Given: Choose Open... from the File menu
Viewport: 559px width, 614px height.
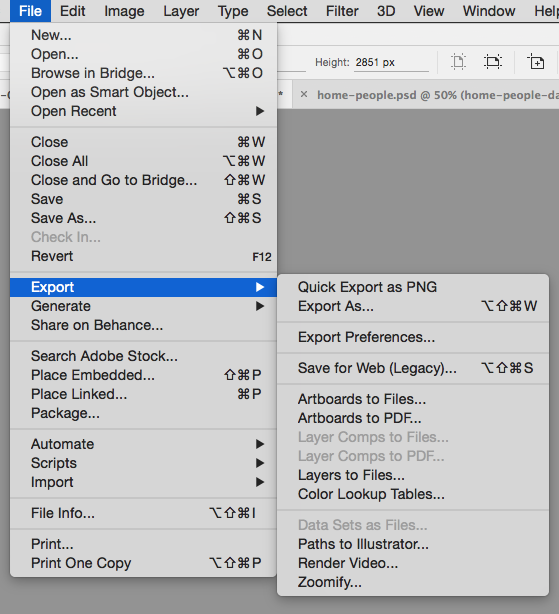Looking at the screenshot, I should pos(143,54).
